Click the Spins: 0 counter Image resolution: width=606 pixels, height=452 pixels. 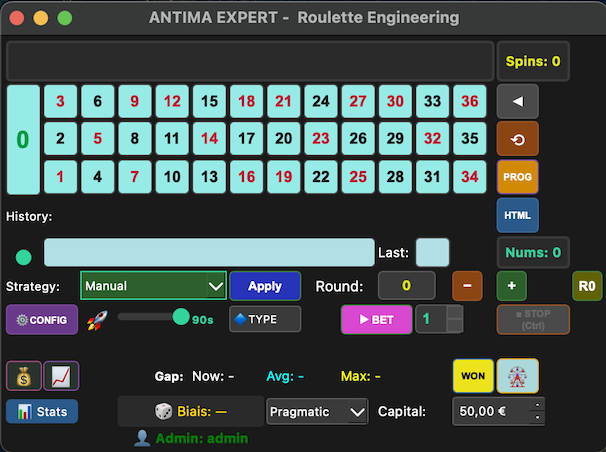coord(533,61)
